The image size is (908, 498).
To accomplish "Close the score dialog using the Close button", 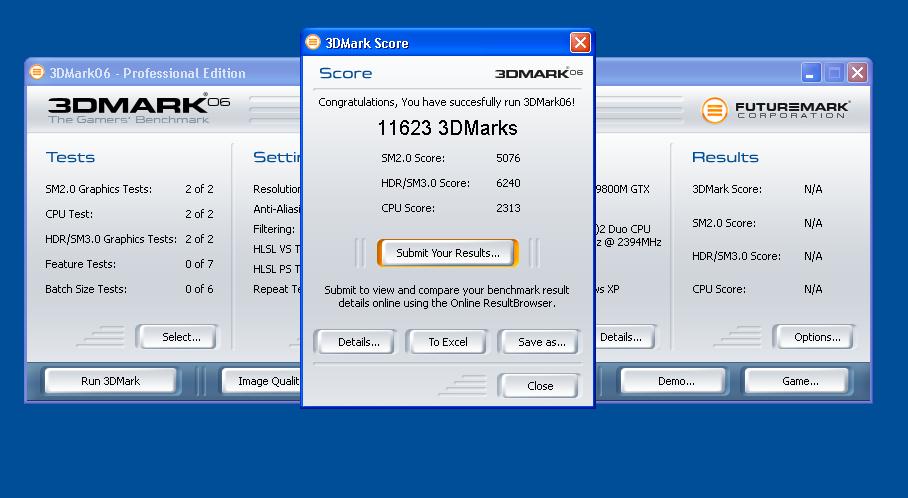I will pos(539,386).
